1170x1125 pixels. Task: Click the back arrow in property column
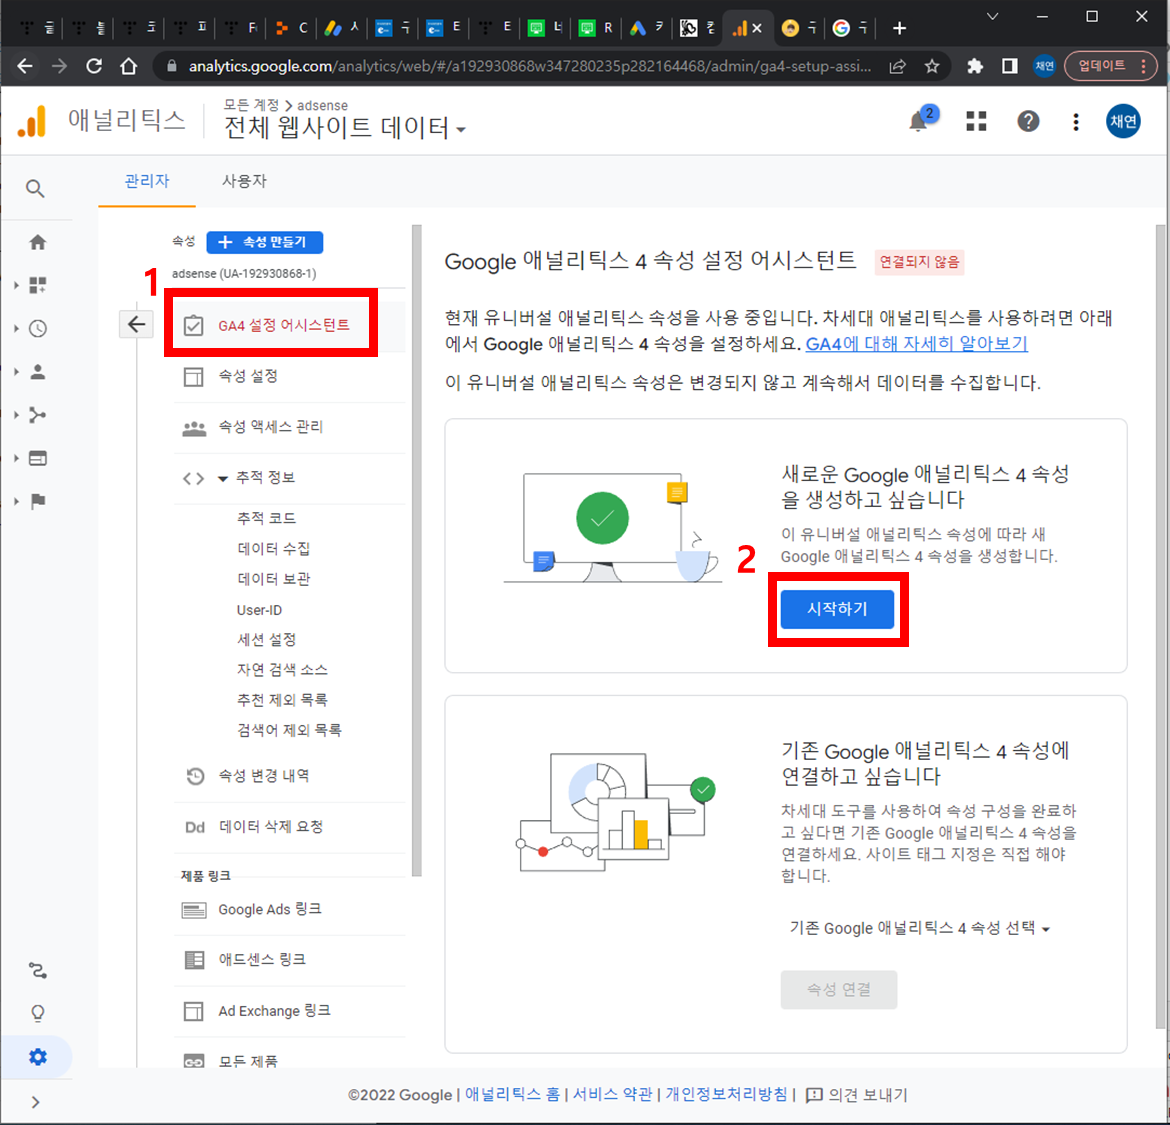point(137,325)
